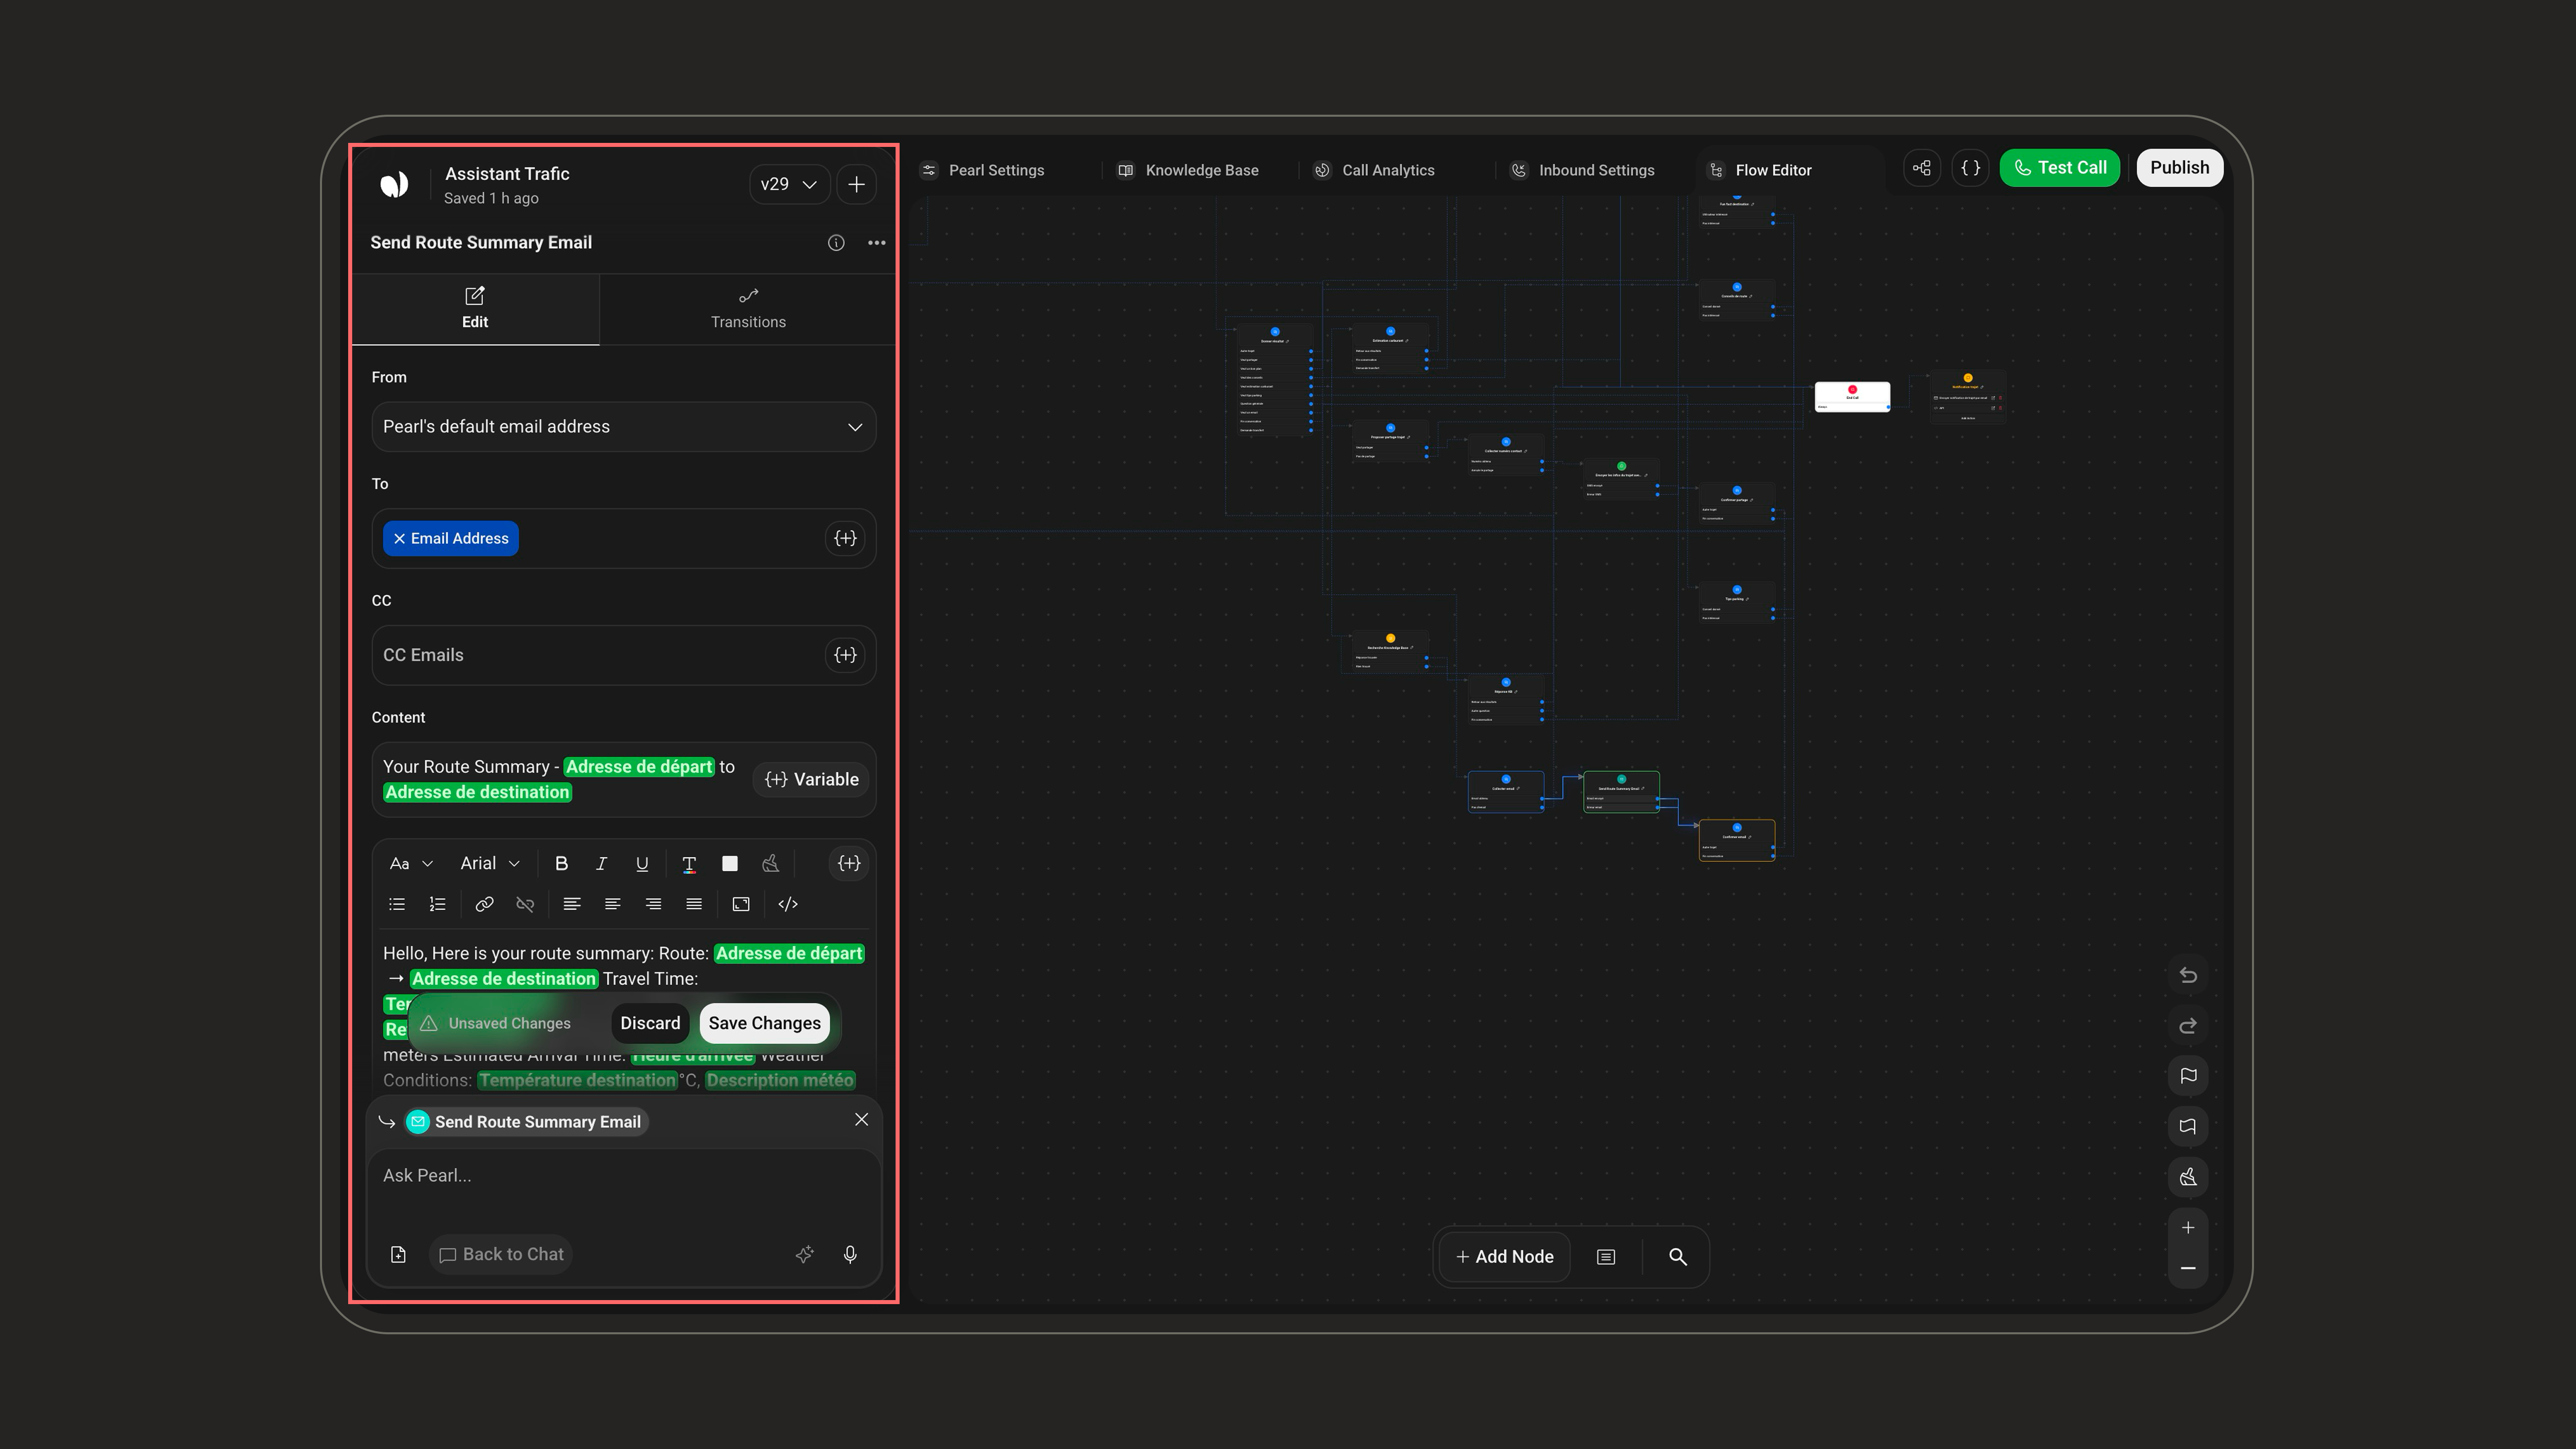Insert variable via editor toolbar braces icon
The width and height of the screenshot is (2576, 1449).
click(849, 864)
